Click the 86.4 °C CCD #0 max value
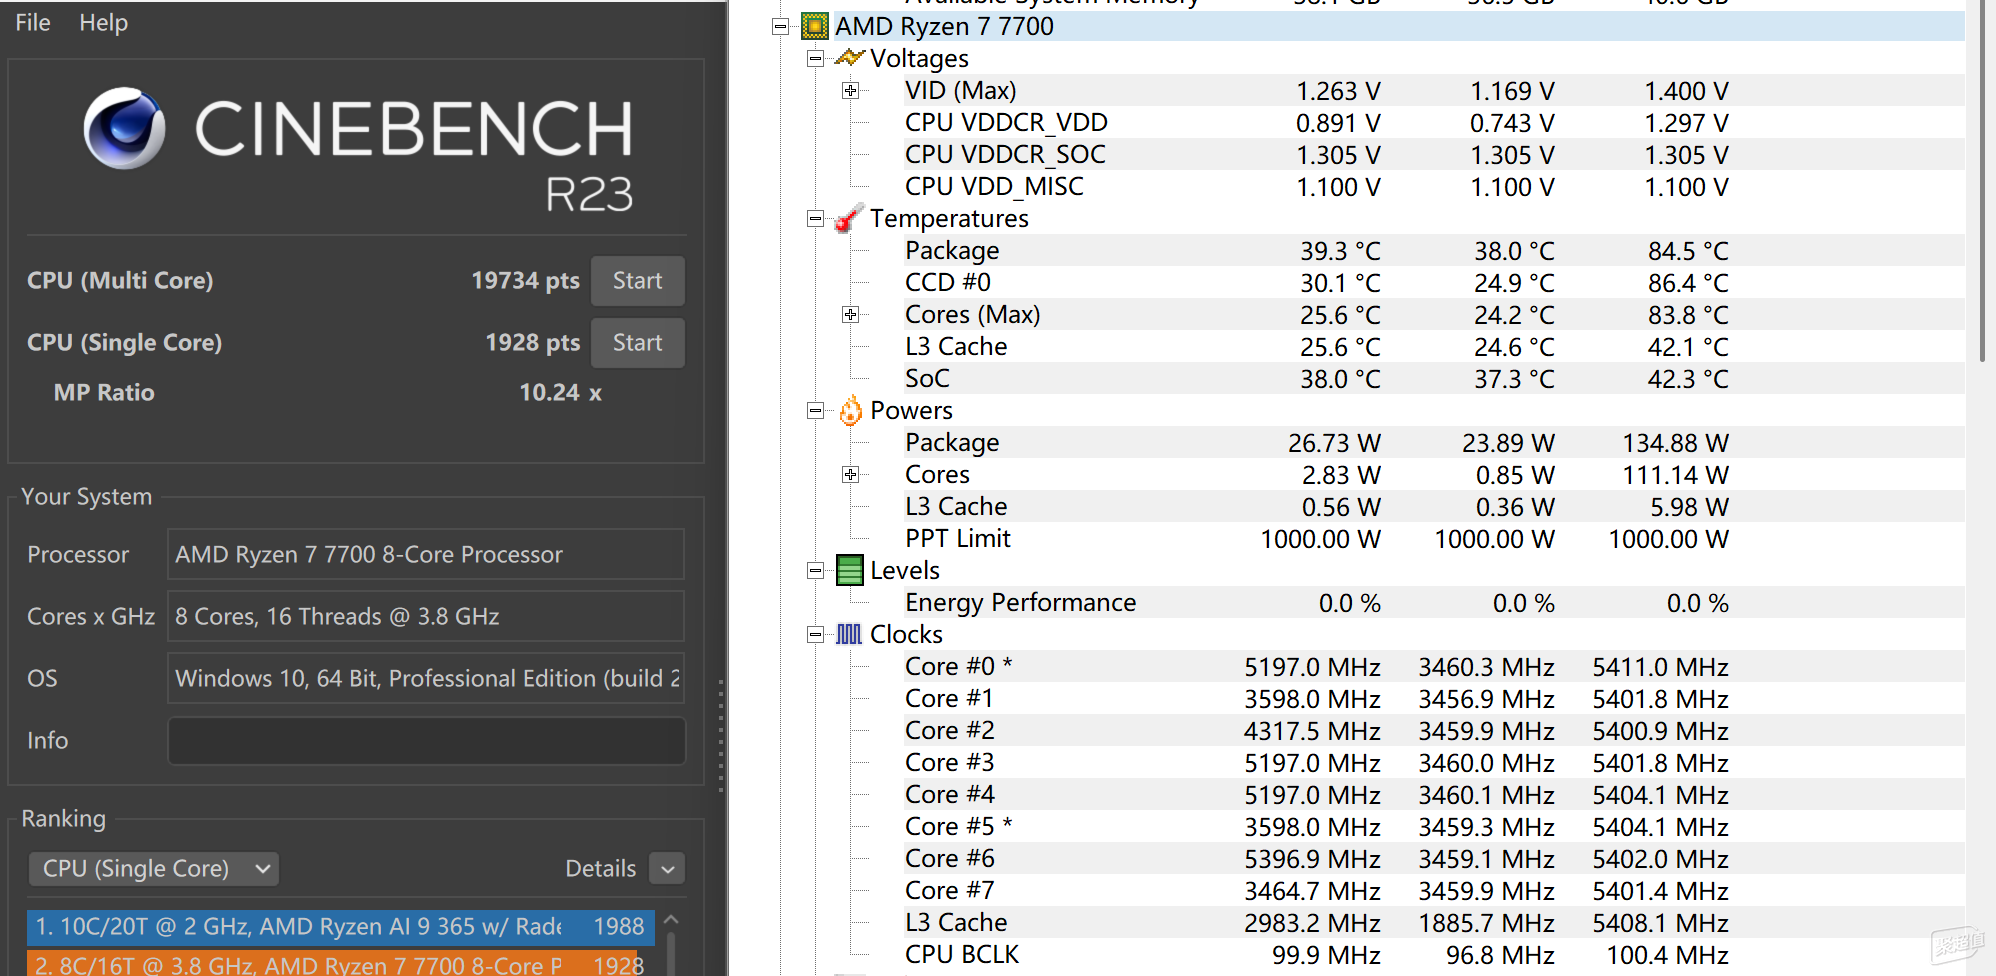 [1688, 283]
